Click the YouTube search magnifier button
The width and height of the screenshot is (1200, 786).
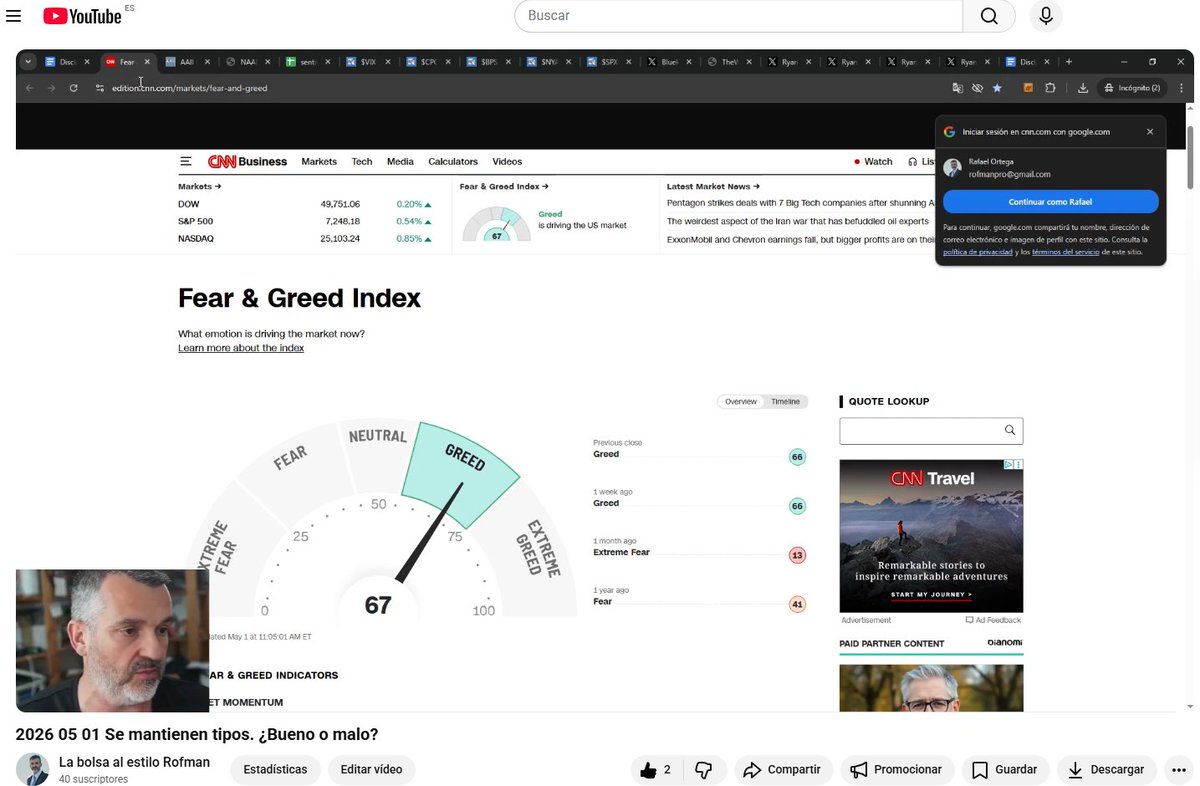[x=989, y=16]
